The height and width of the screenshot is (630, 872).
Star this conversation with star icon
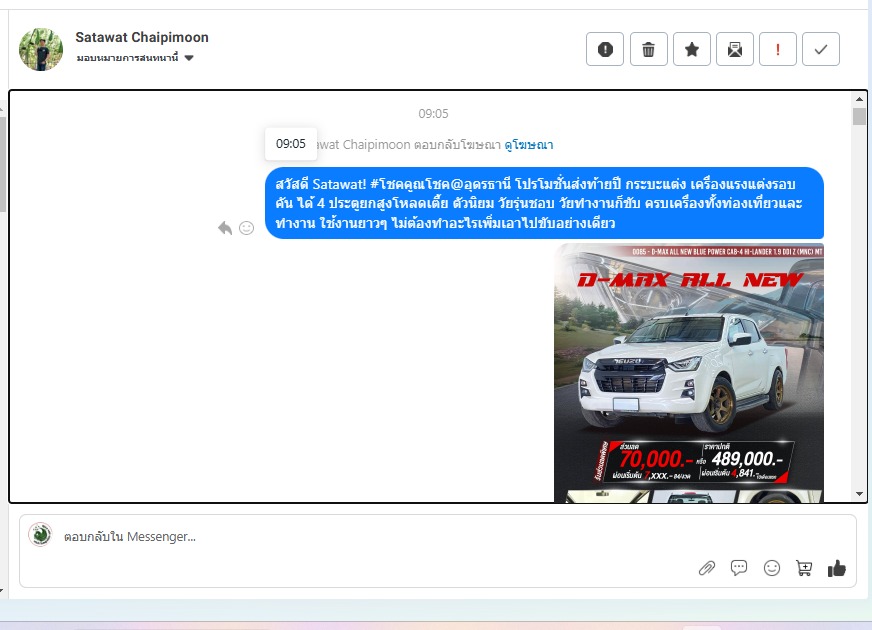click(x=691, y=49)
